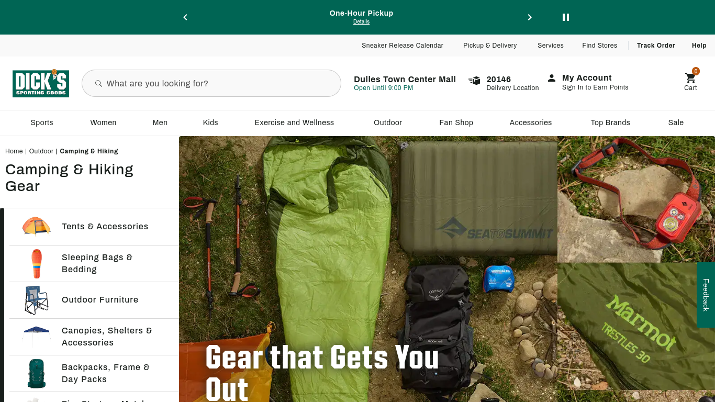Click the Marmot Trestles 30 photo tile
This screenshot has width=715, height=402.
[636, 326]
